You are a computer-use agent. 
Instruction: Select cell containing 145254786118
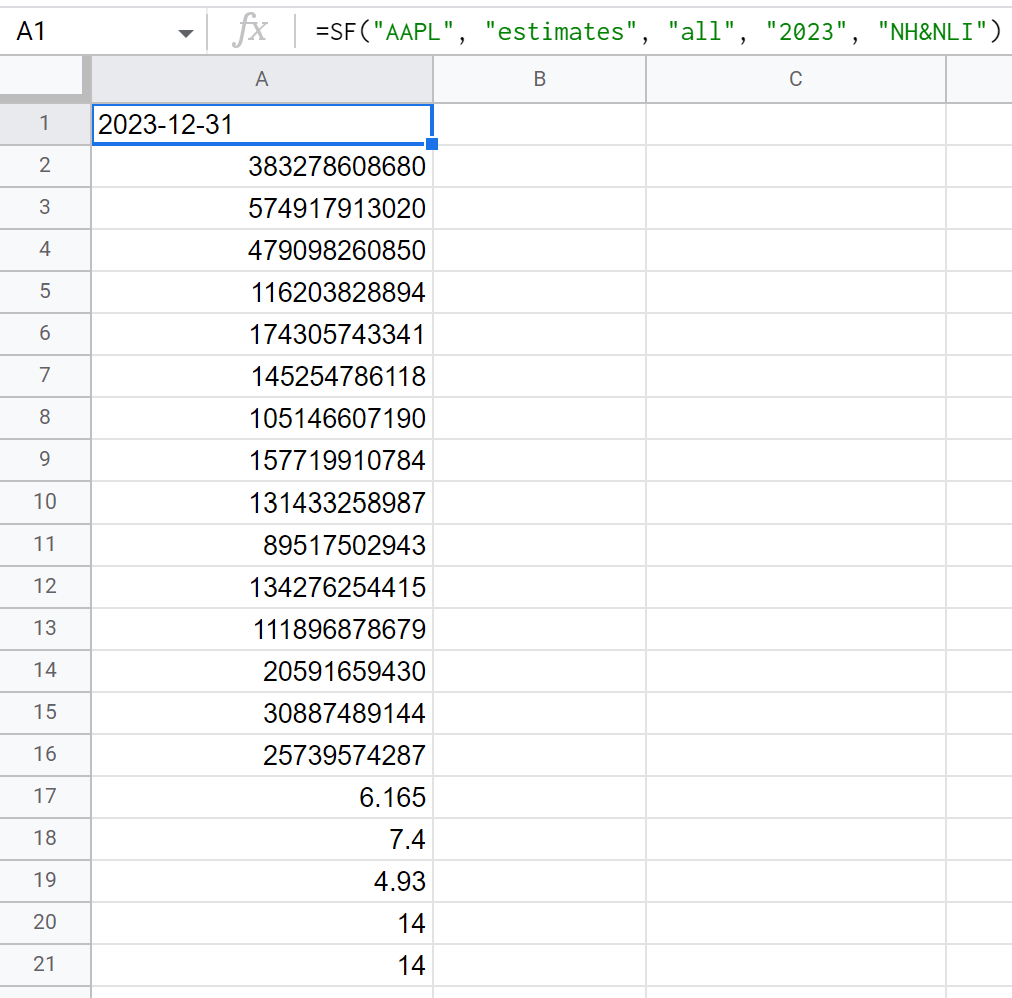point(262,376)
